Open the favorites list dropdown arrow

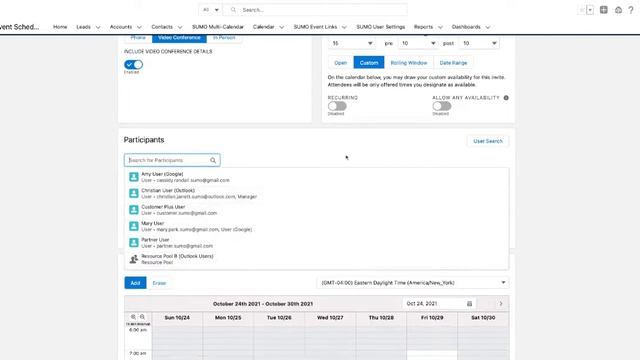pos(590,10)
